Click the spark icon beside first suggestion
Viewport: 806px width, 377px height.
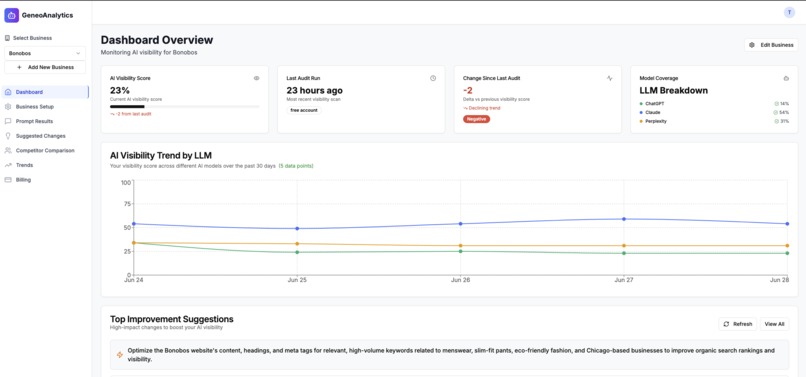point(120,355)
